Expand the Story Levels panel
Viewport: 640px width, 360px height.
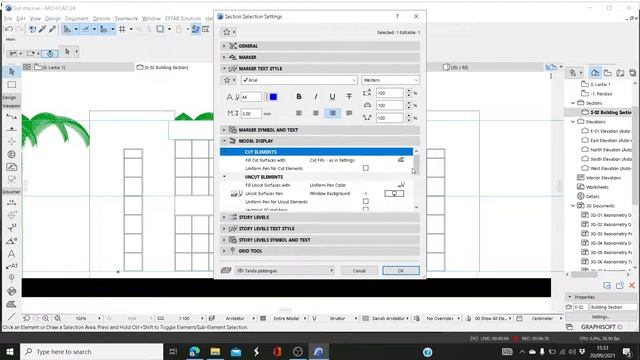[320, 217]
